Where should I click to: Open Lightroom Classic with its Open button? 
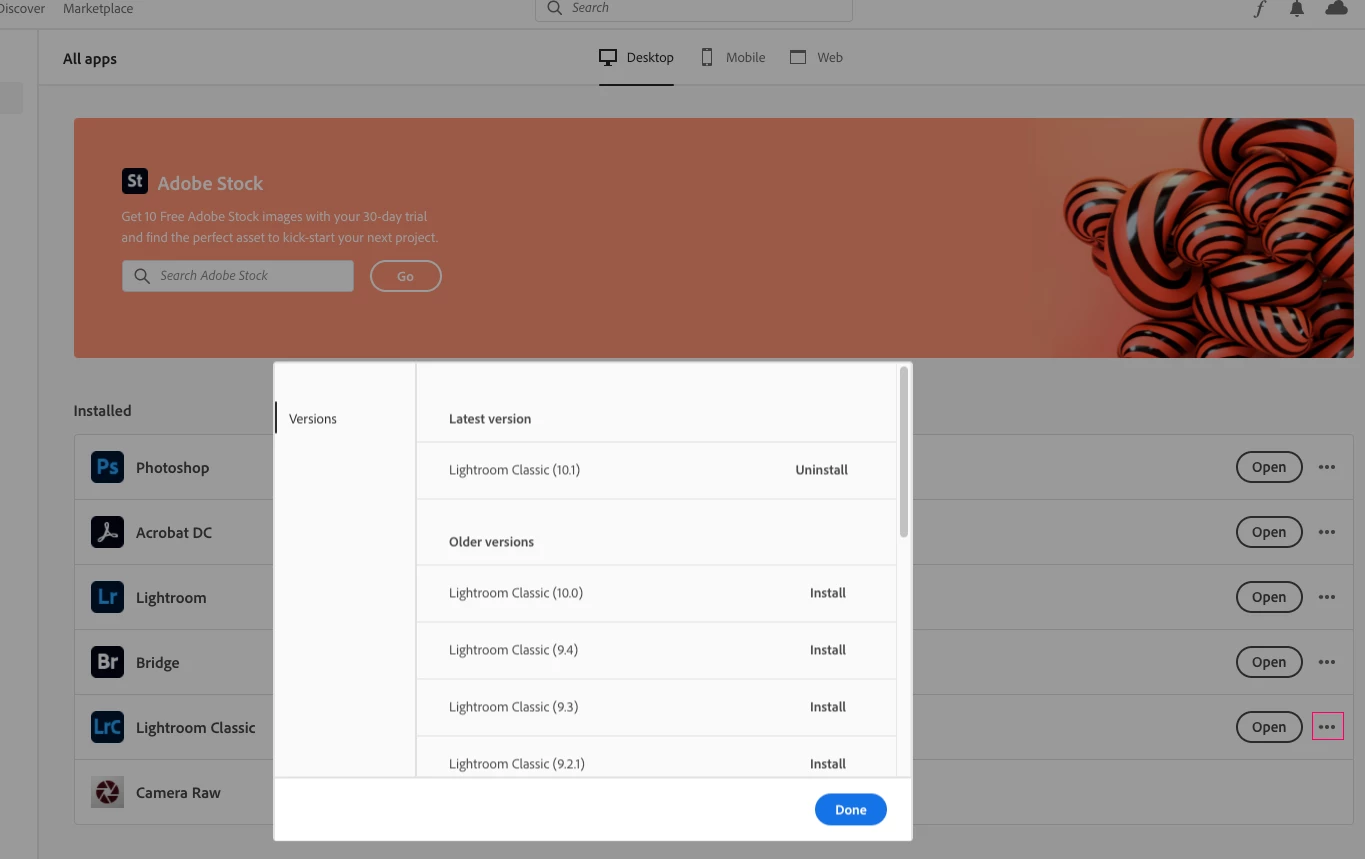pyautogui.click(x=1269, y=727)
